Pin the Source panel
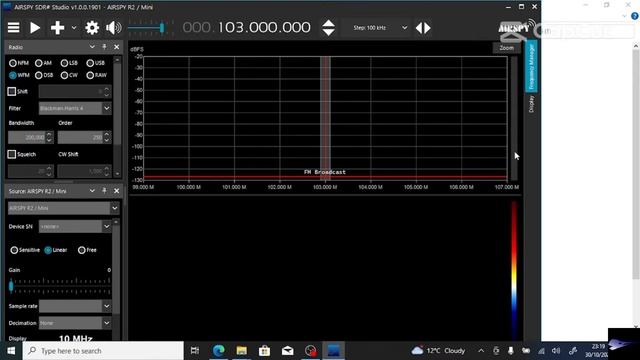Viewport: 640px width, 360px height. coord(104,191)
